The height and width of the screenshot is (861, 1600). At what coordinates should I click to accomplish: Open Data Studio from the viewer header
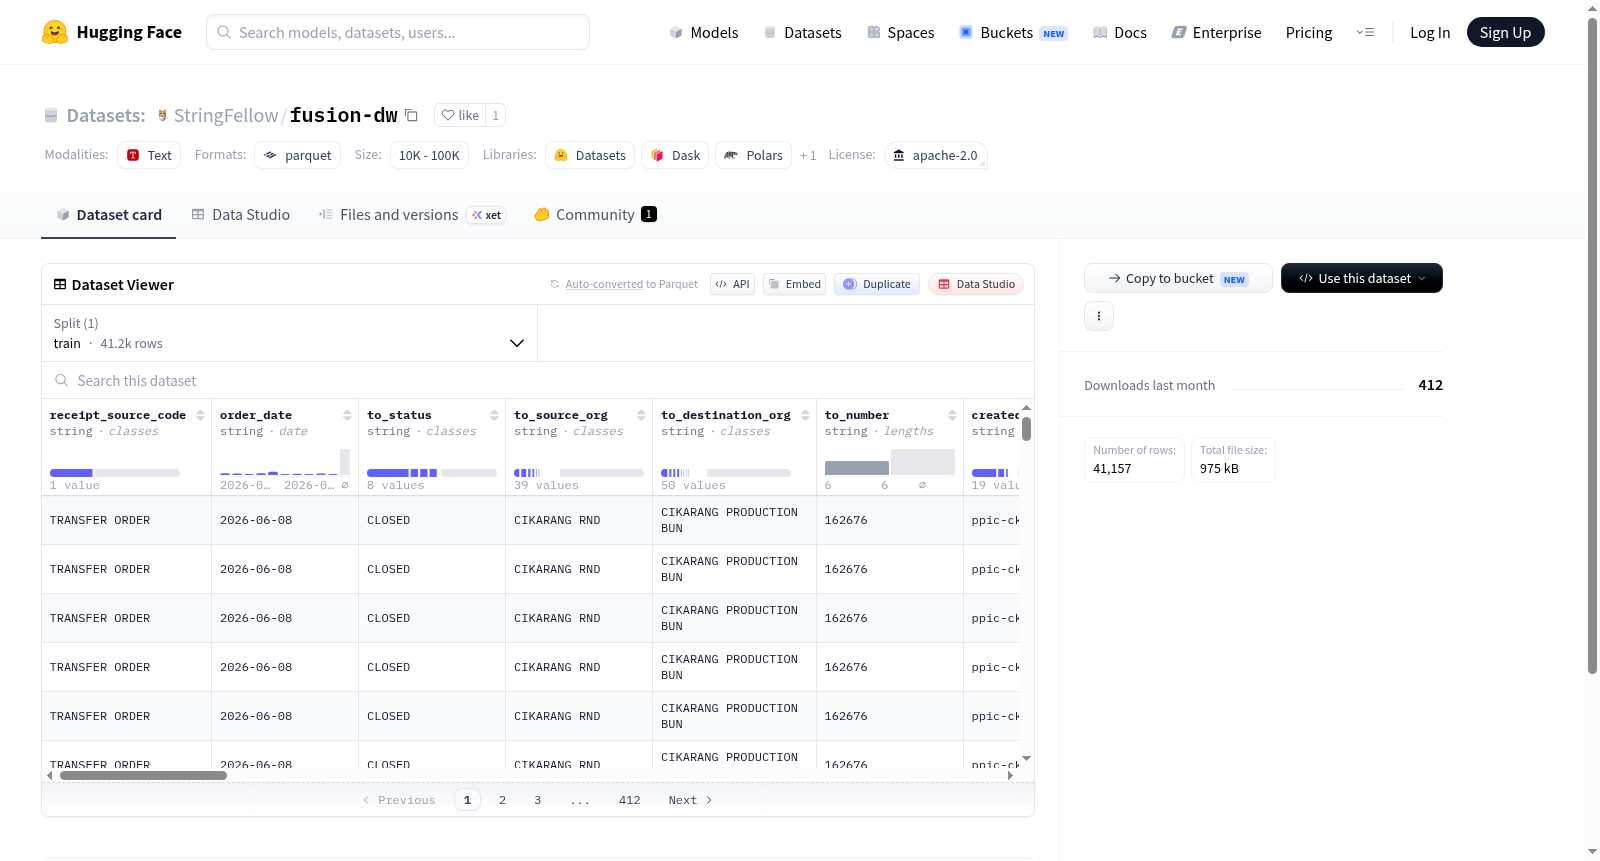pos(976,284)
